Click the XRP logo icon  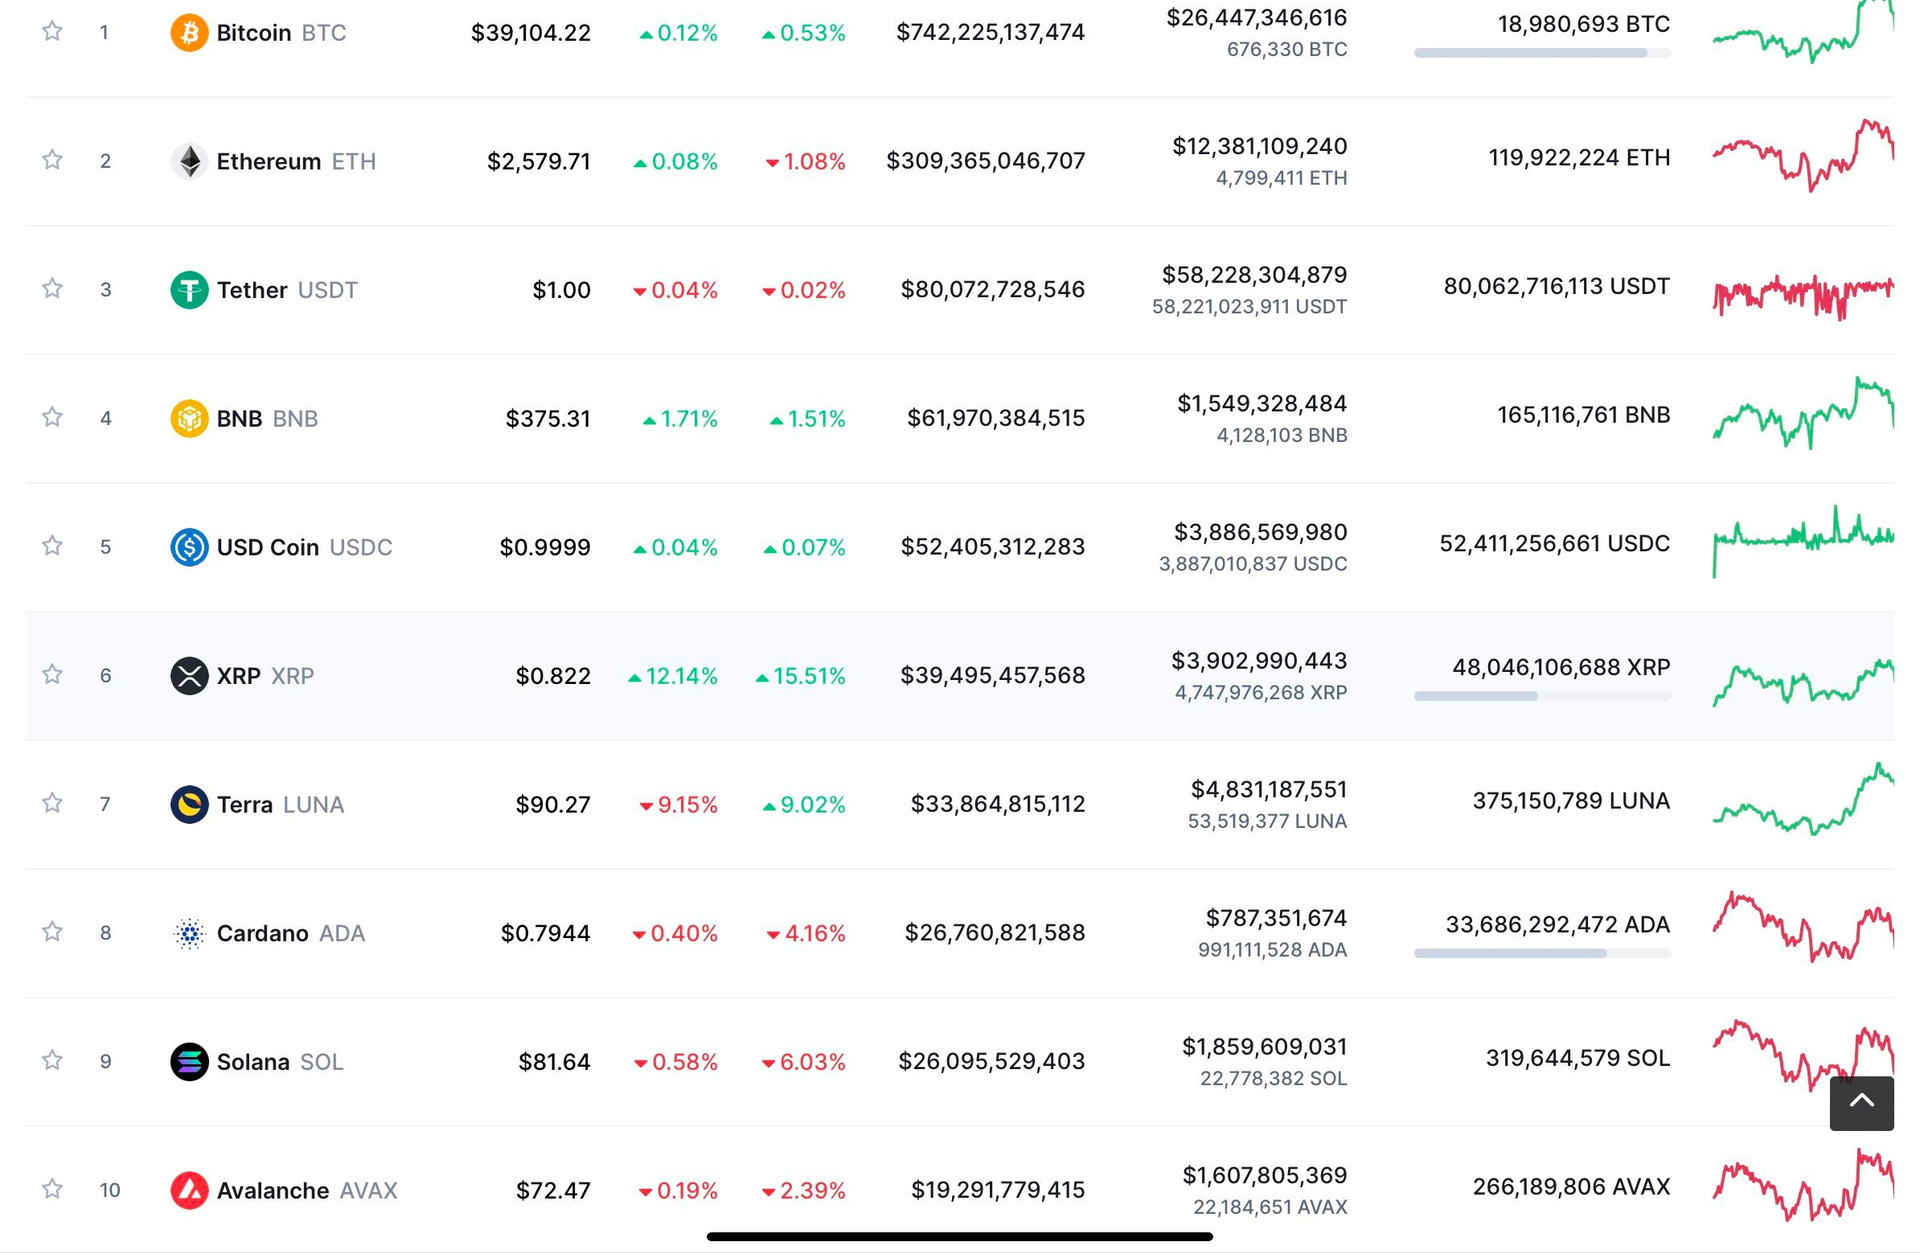(x=189, y=676)
